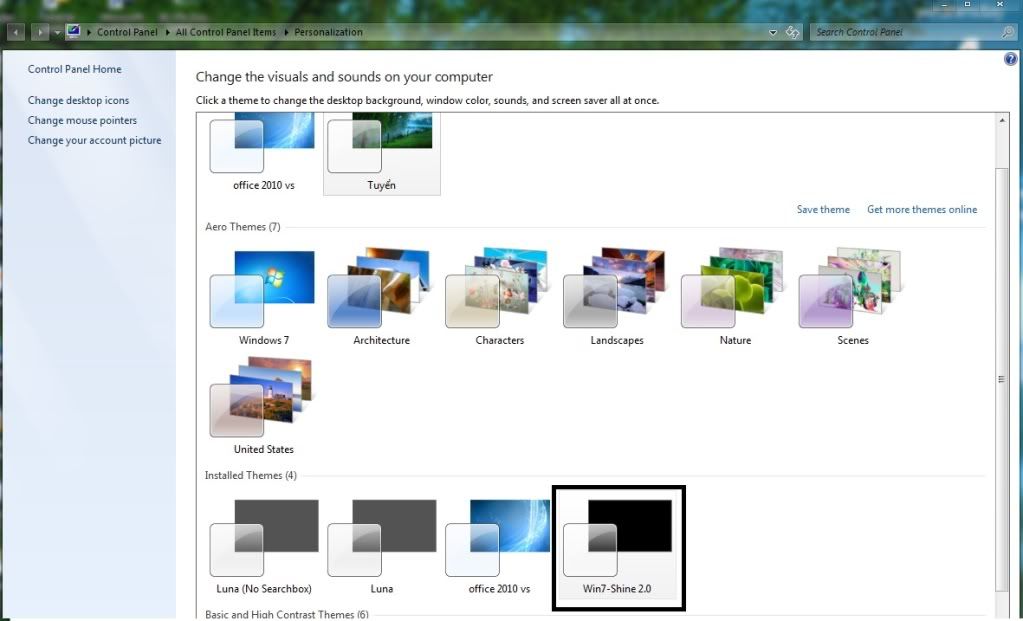This screenshot has width=1023, height=621.
Task: Click the search magnifier icon
Action: (1008, 32)
